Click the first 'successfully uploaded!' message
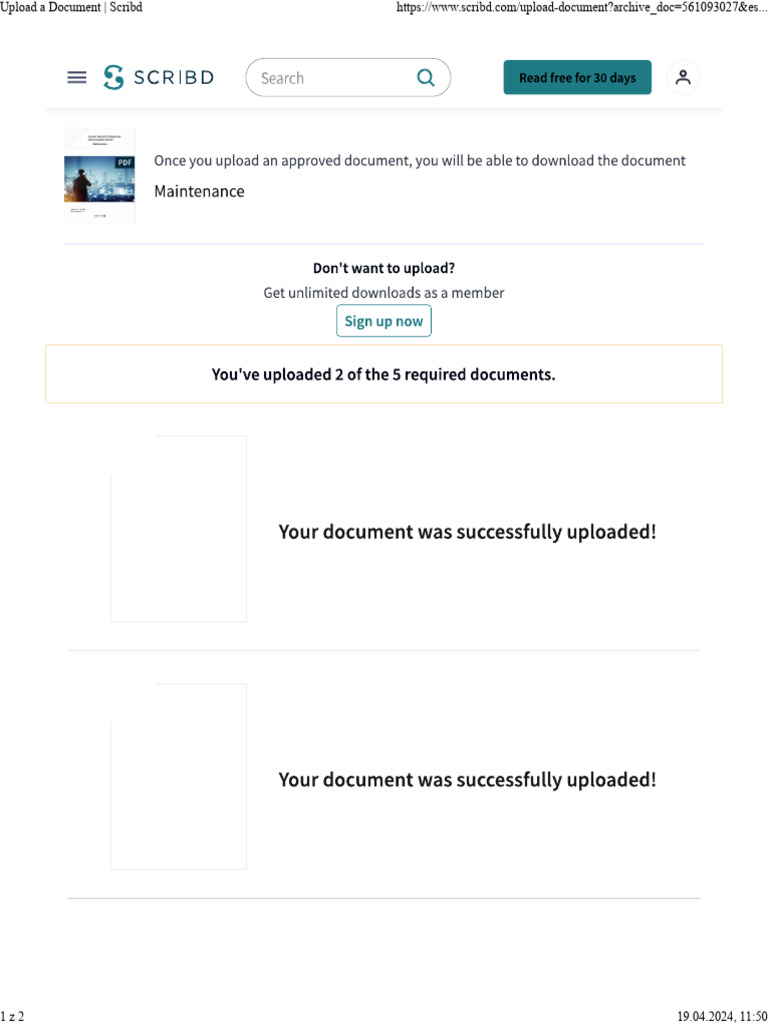The width and height of the screenshot is (768, 1024). 467,532
